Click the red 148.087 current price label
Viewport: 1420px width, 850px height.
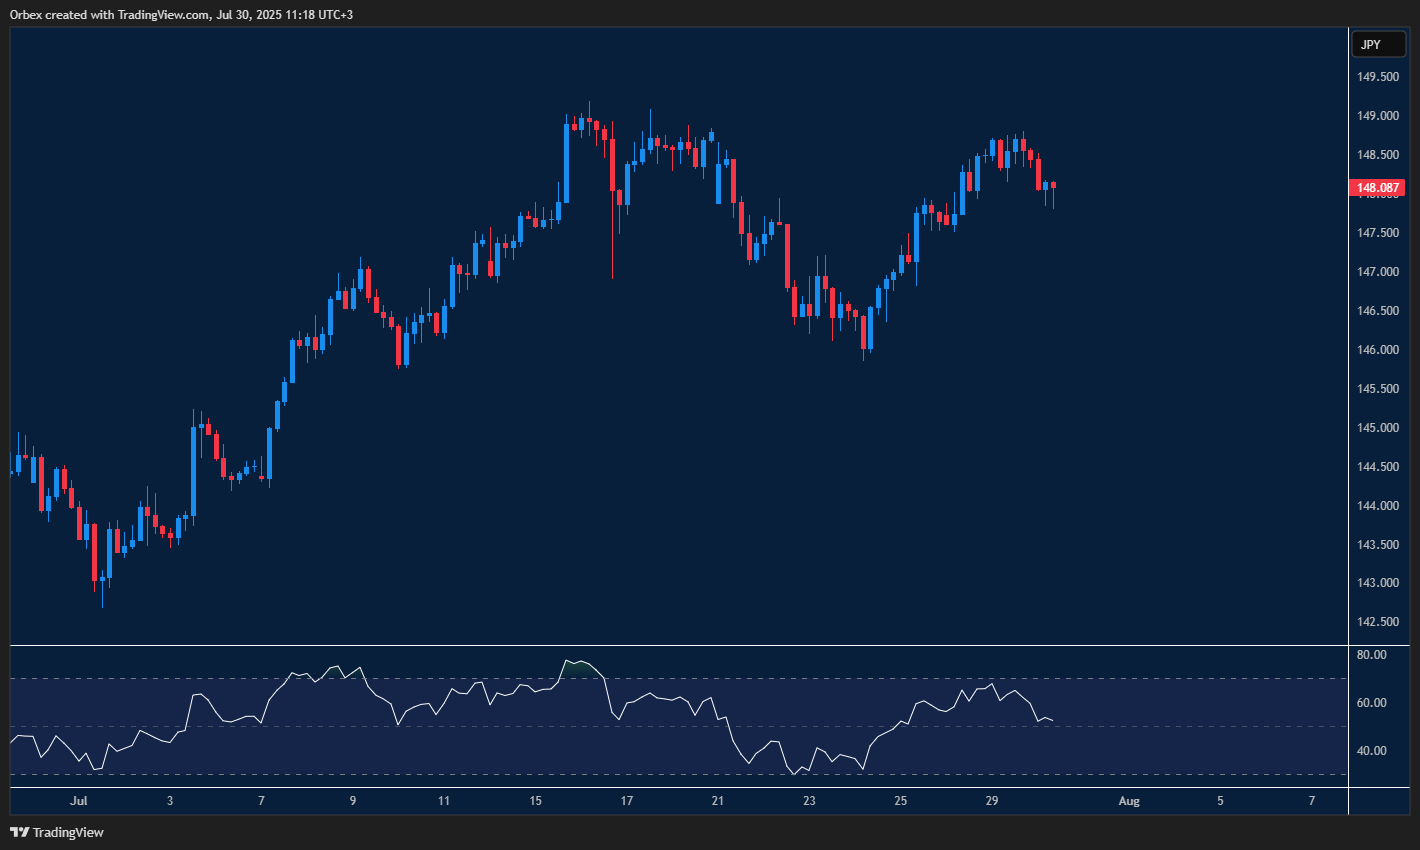1377,187
